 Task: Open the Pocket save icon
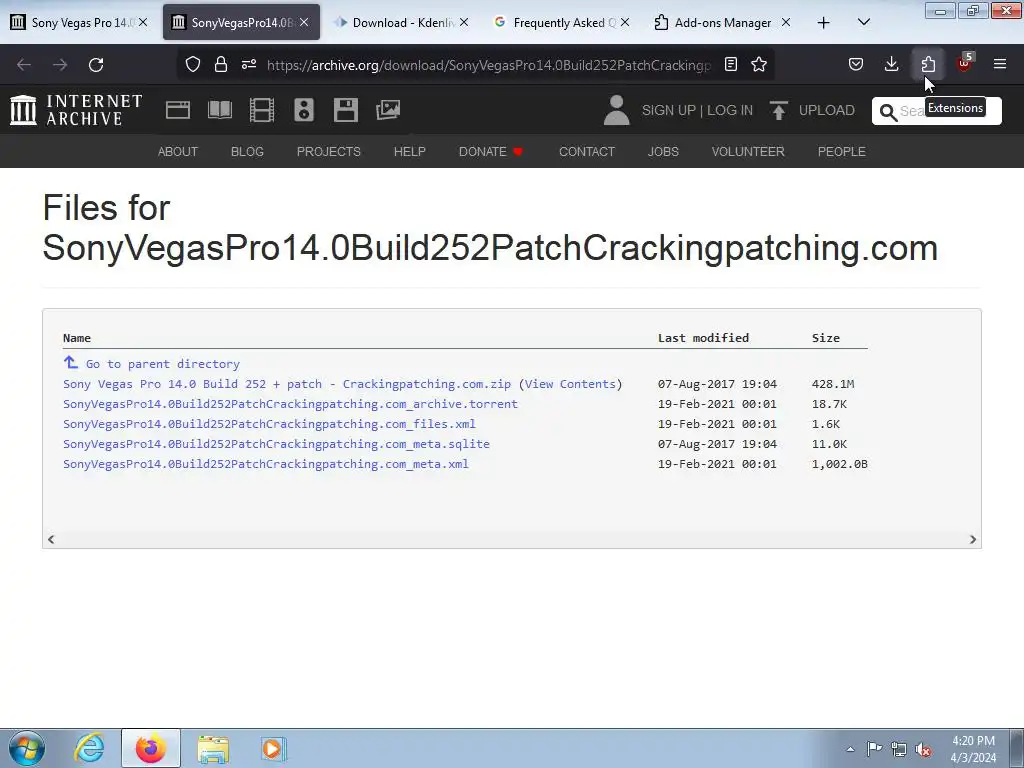coord(856,64)
